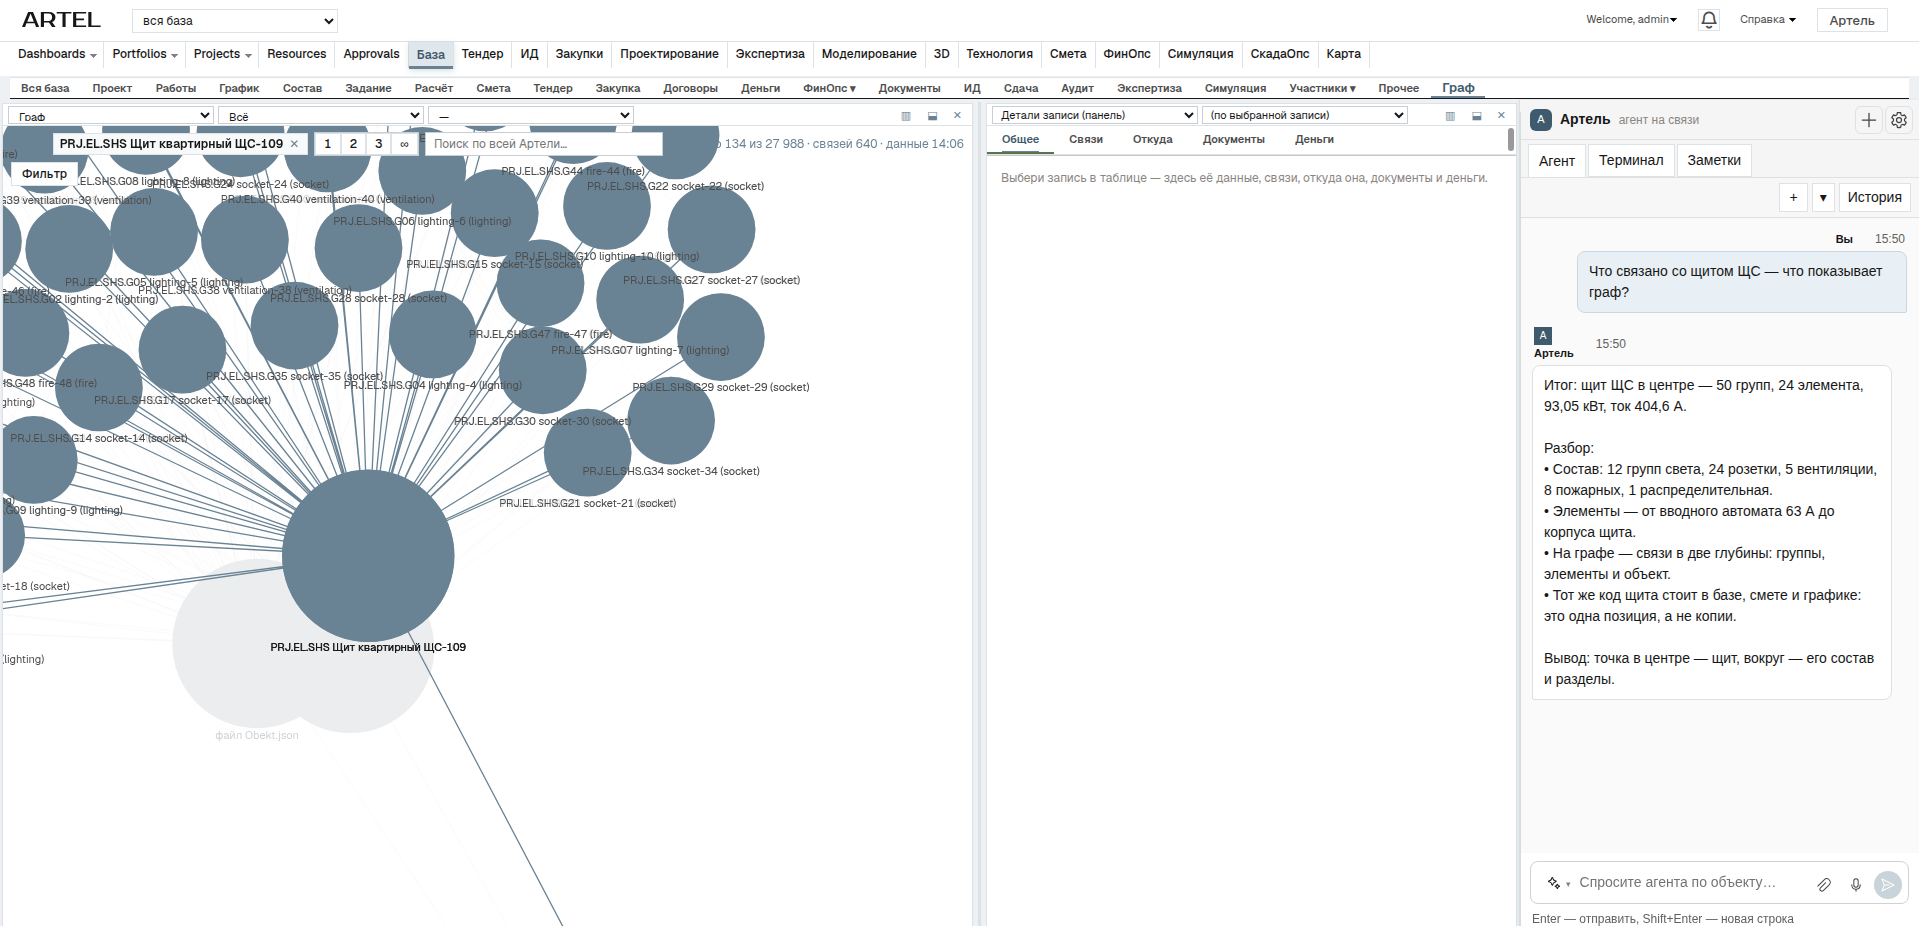
Task: Open the 'вся база' dropdown
Action: (x=235, y=21)
